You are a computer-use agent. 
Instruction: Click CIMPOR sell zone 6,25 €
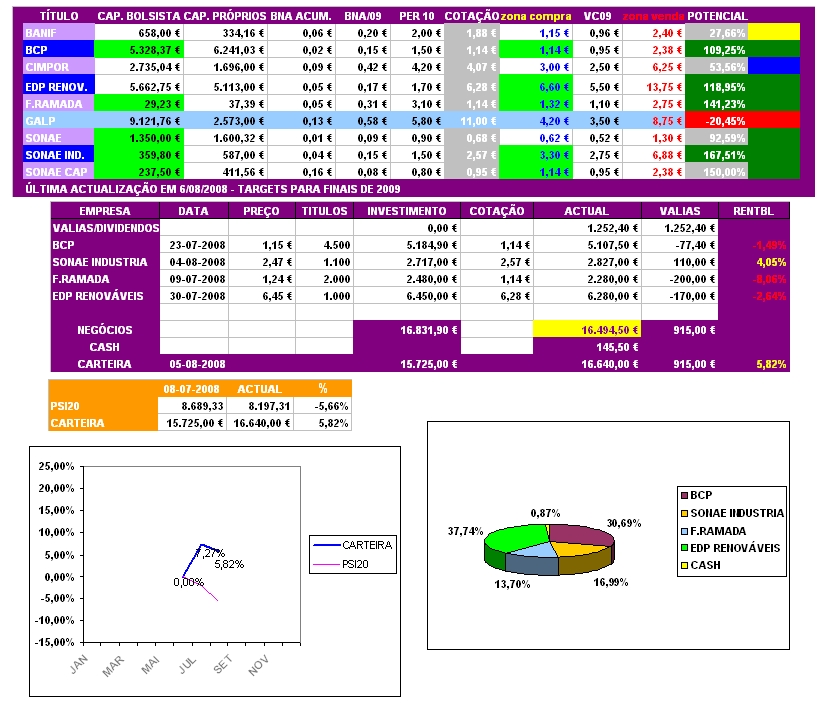tap(654, 67)
